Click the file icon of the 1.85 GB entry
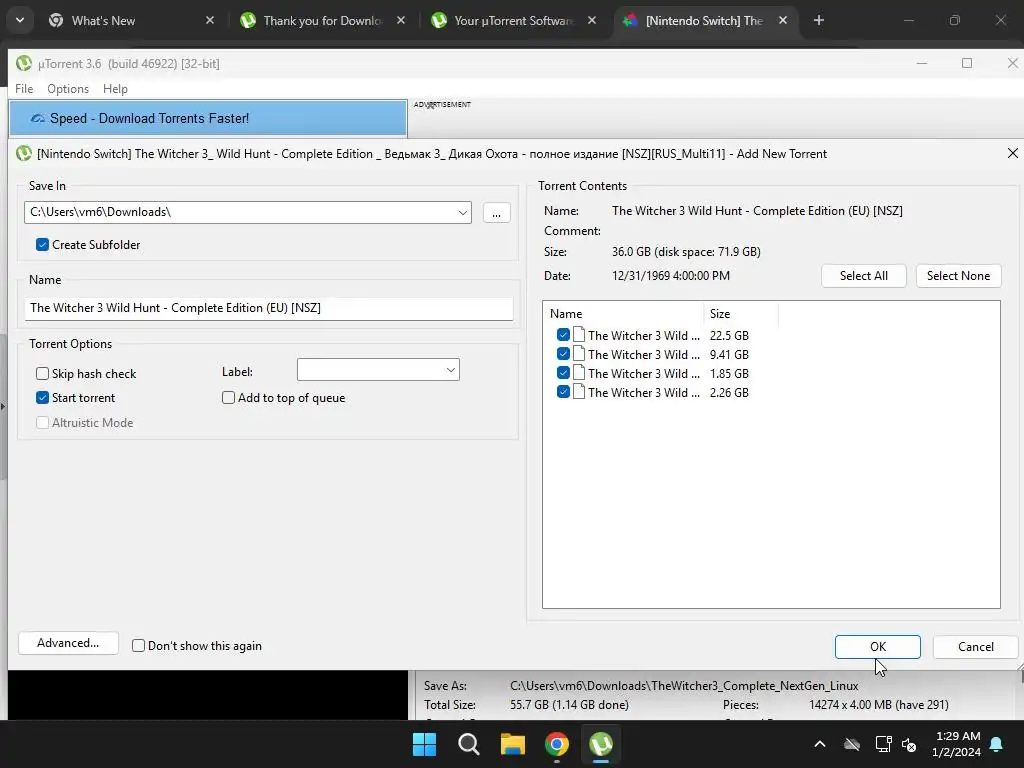The width and height of the screenshot is (1024, 768). pos(579,373)
